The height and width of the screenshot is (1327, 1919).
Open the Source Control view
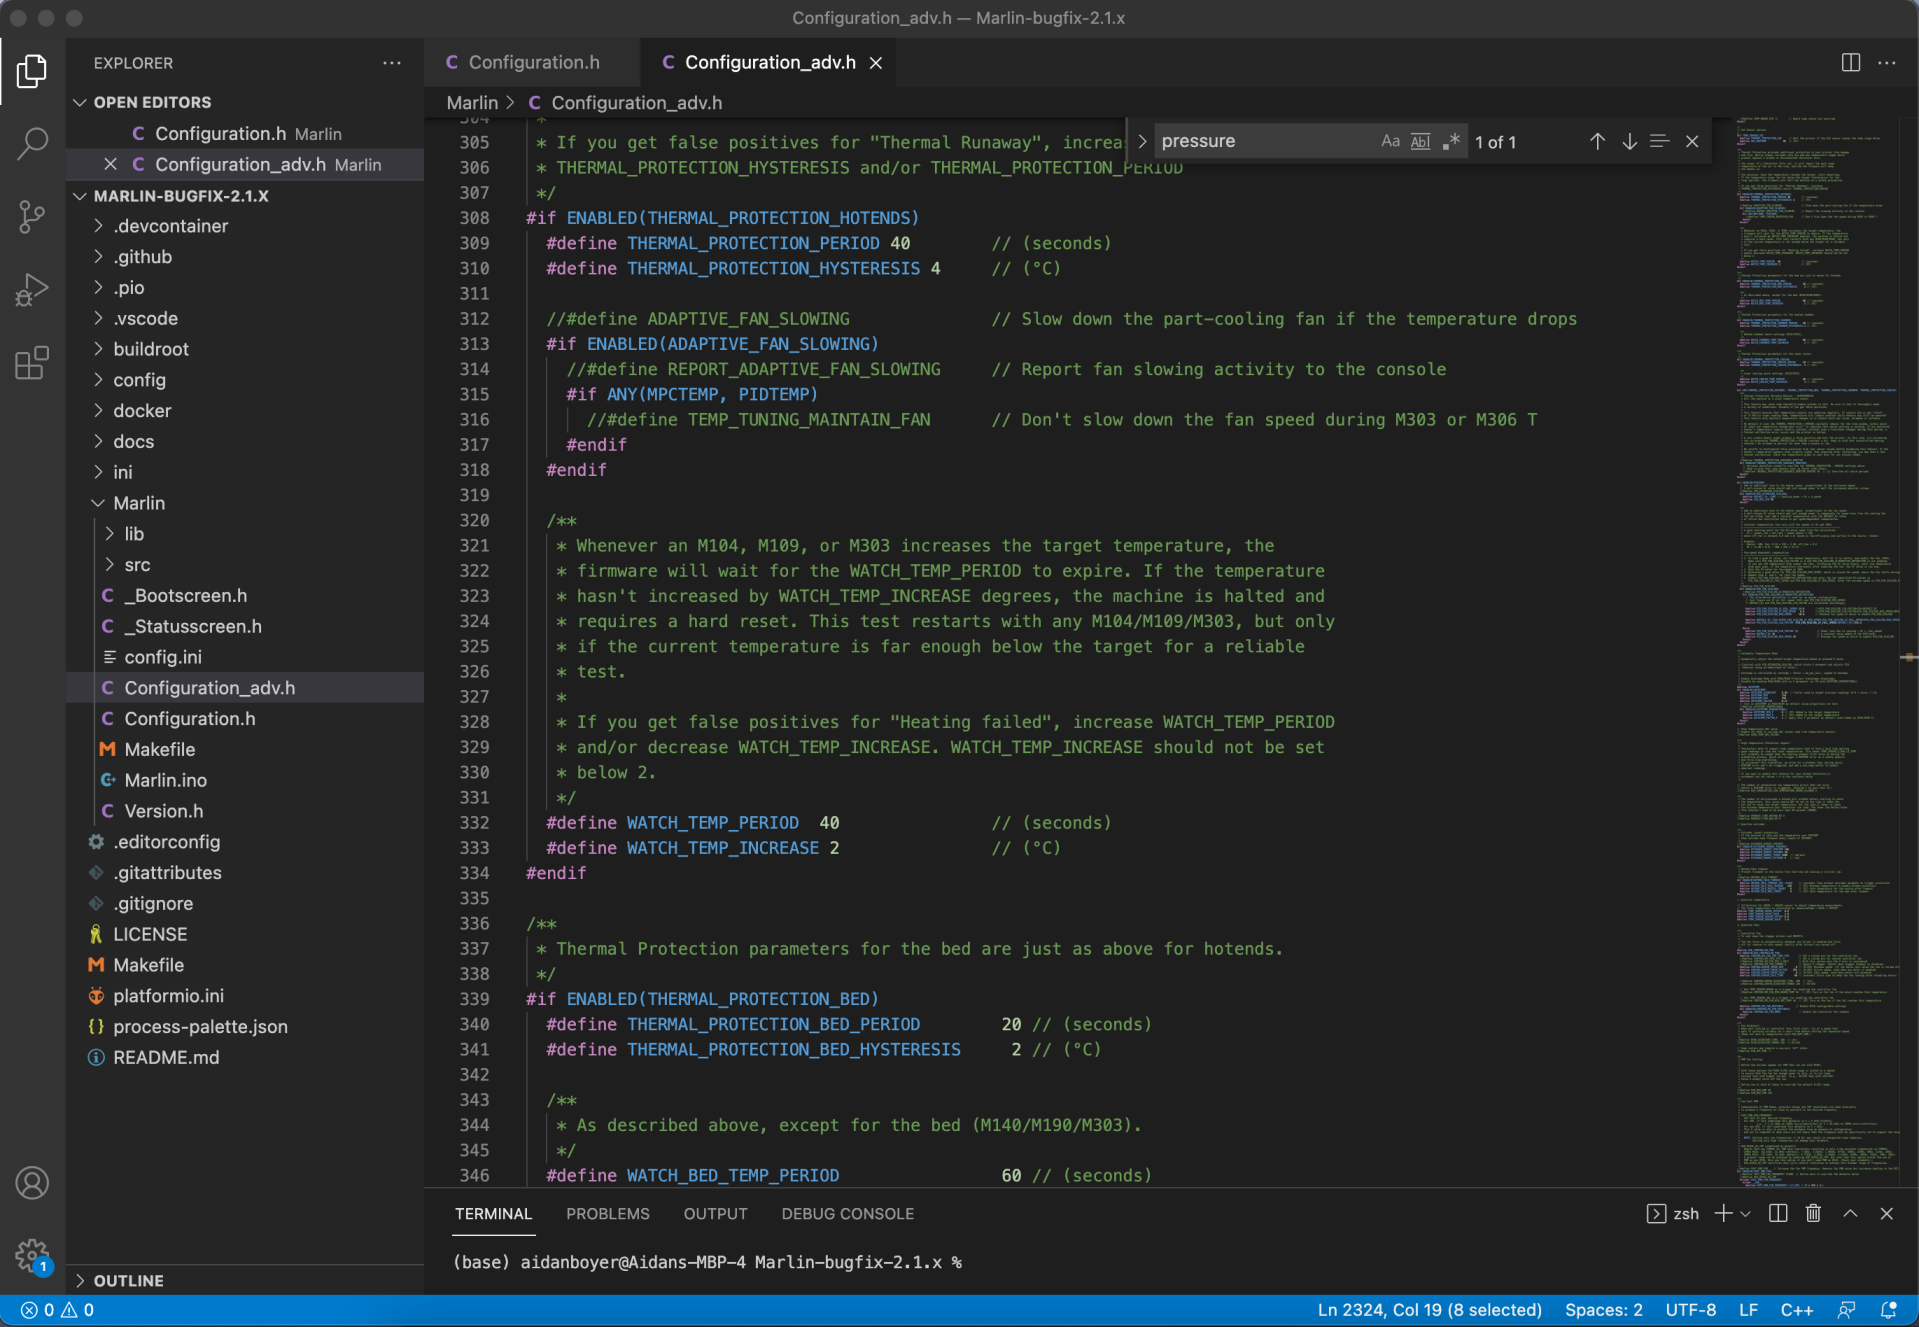click(x=32, y=216)
